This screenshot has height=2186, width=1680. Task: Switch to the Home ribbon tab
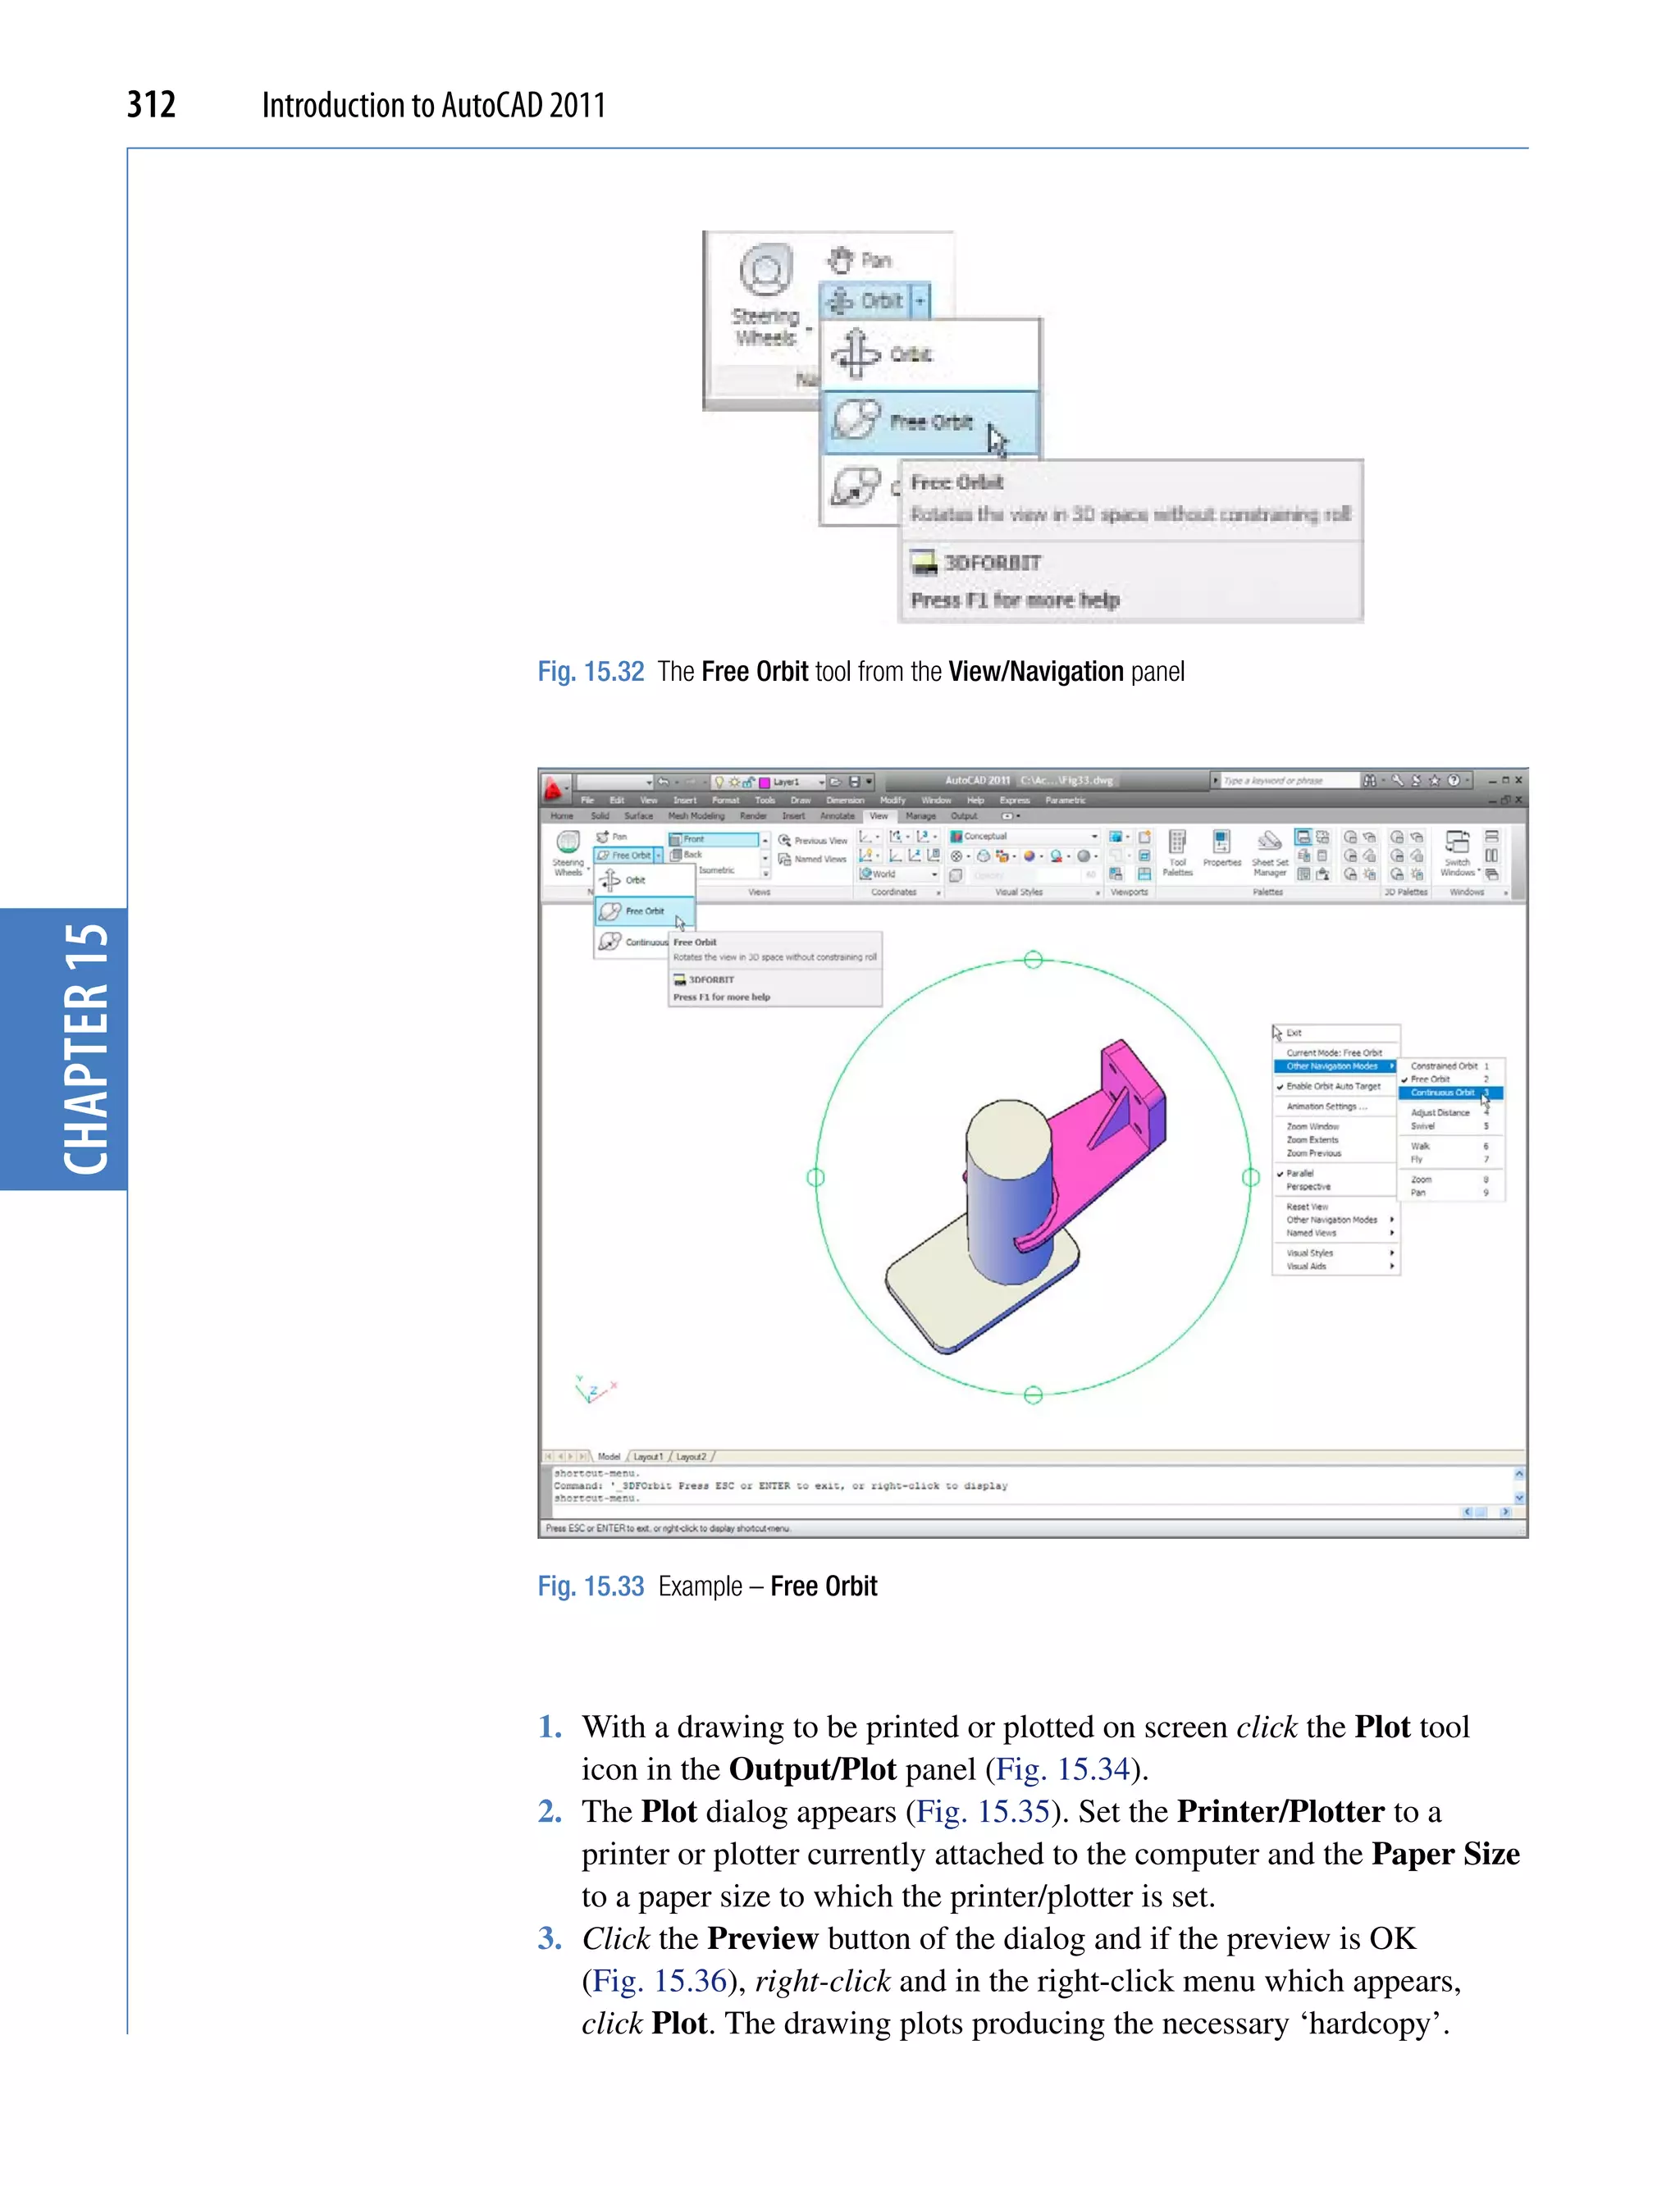(563, 816)
